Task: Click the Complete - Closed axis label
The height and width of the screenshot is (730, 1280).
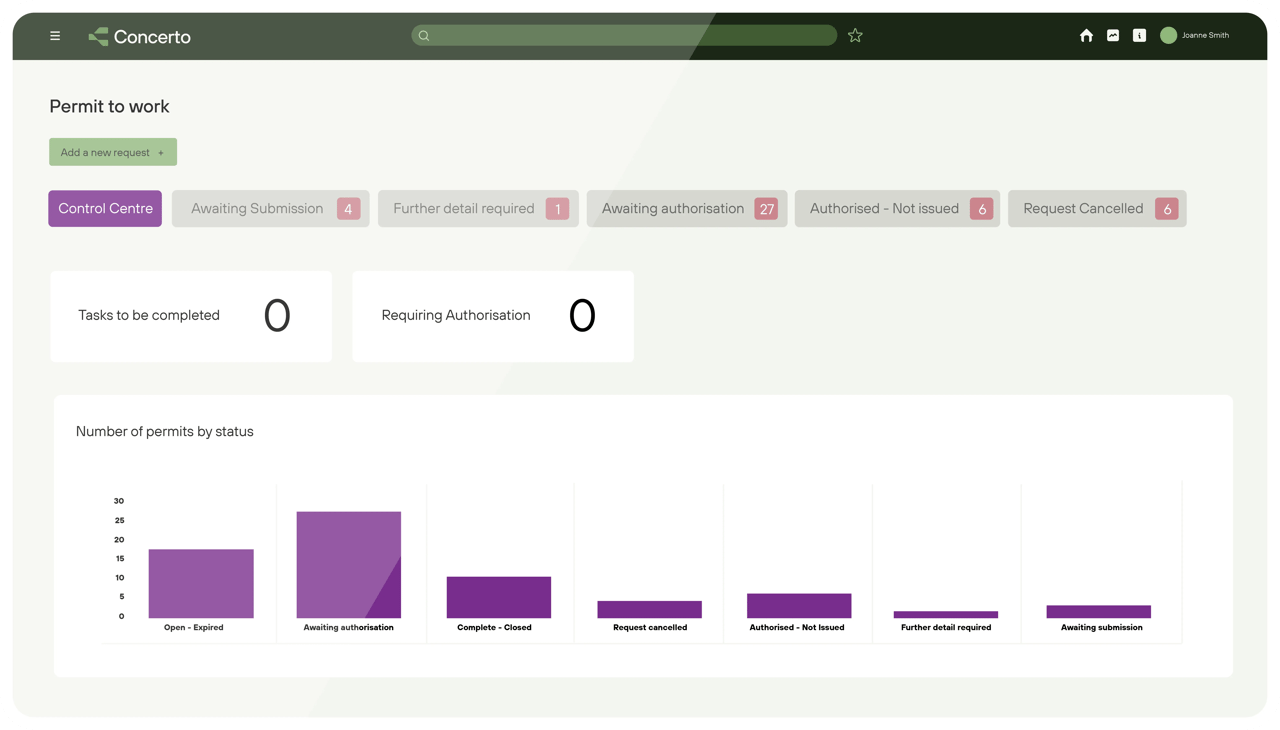Action: coord(494,628)
